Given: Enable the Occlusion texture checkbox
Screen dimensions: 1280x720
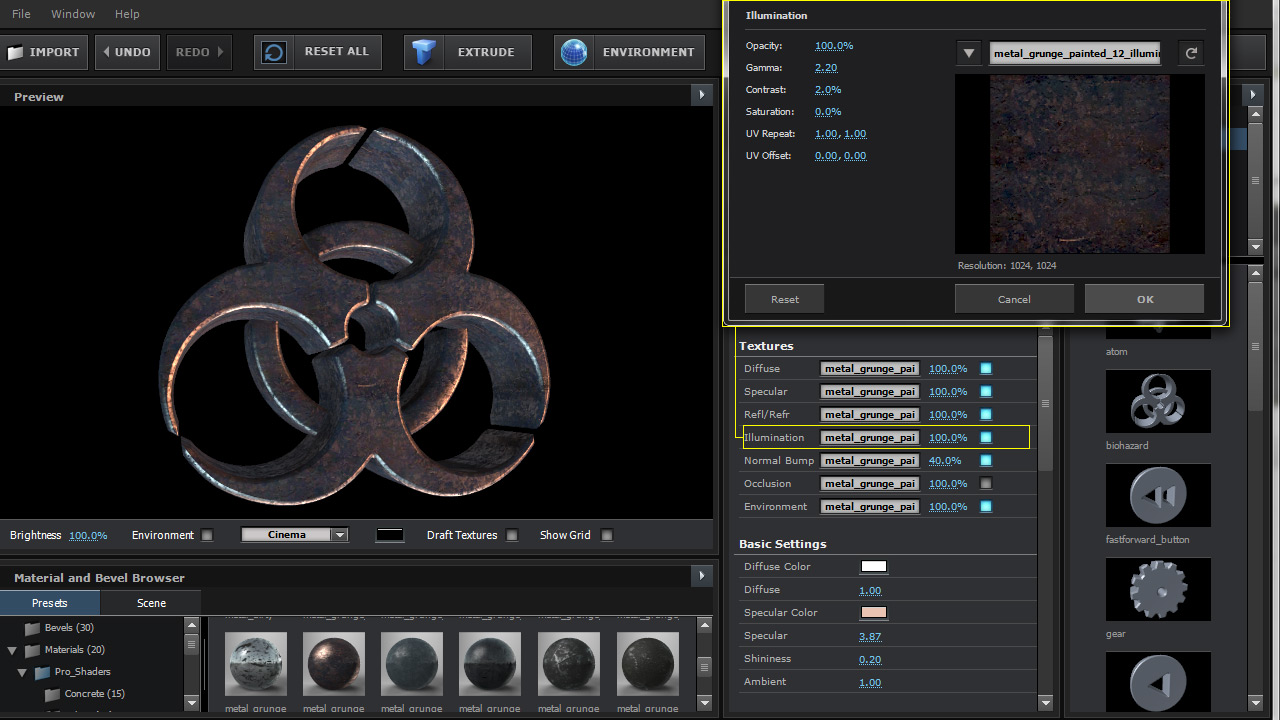Looking at the screenshot, I should click(x=986, y=484).
